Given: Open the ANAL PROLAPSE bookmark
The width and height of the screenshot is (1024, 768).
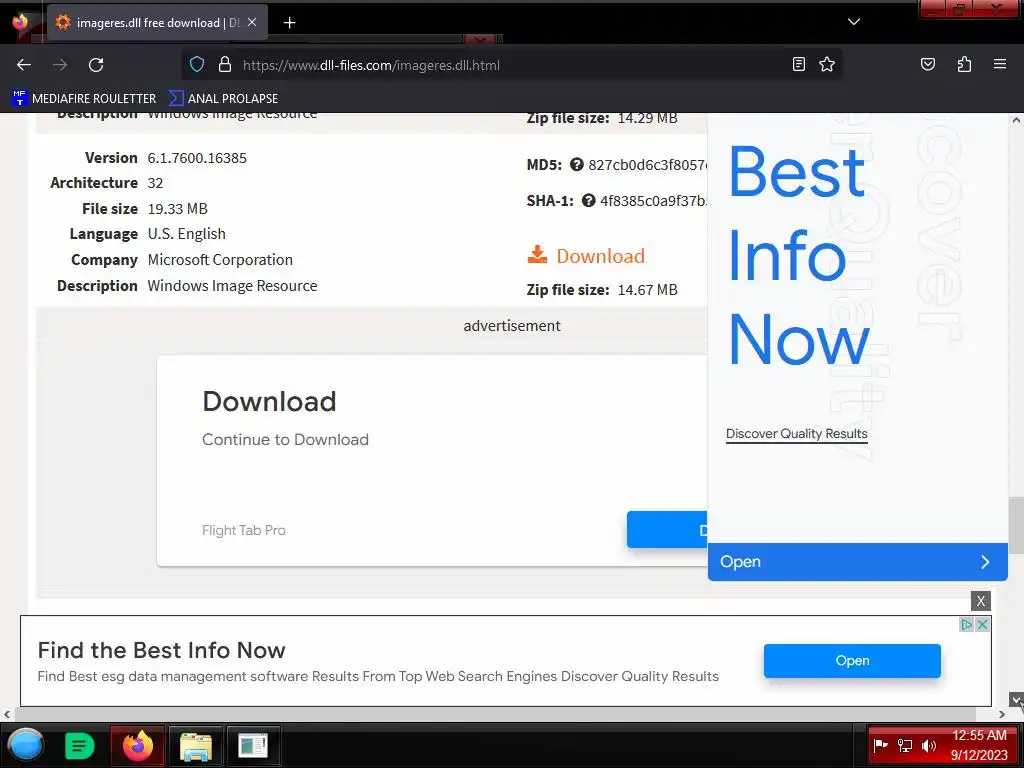Looking at the screenshot, I should (x=223, y=99).
